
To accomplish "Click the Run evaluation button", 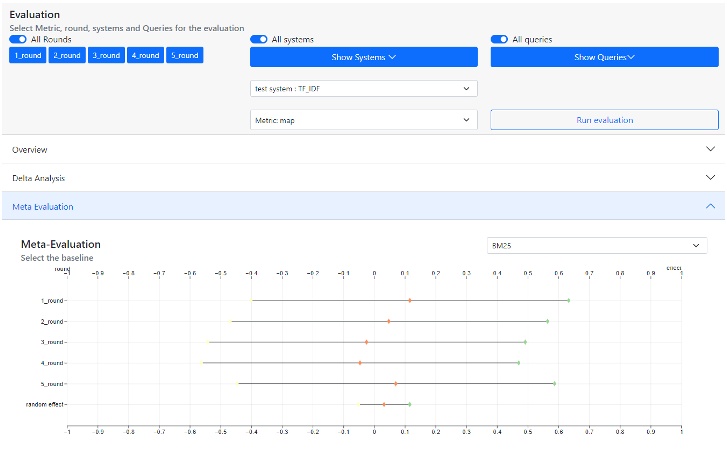I will pos(604,120).
